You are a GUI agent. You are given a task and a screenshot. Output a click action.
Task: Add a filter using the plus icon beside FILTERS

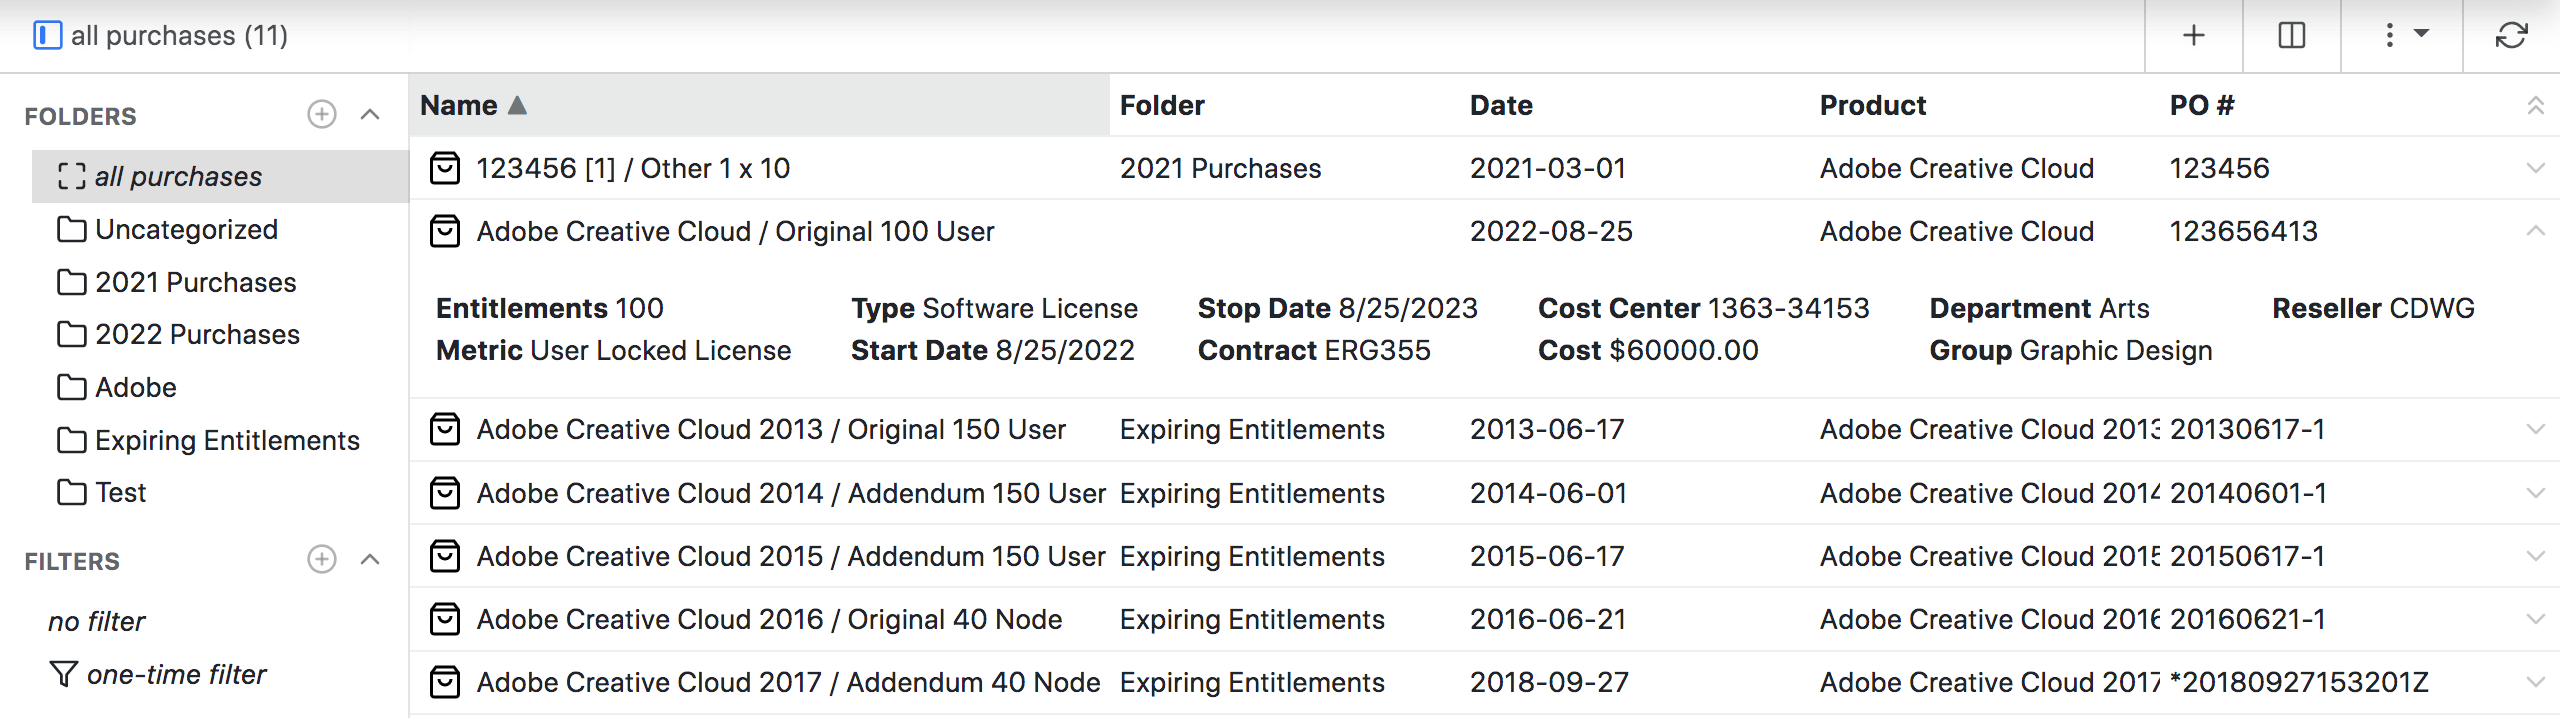coord(321,559)
